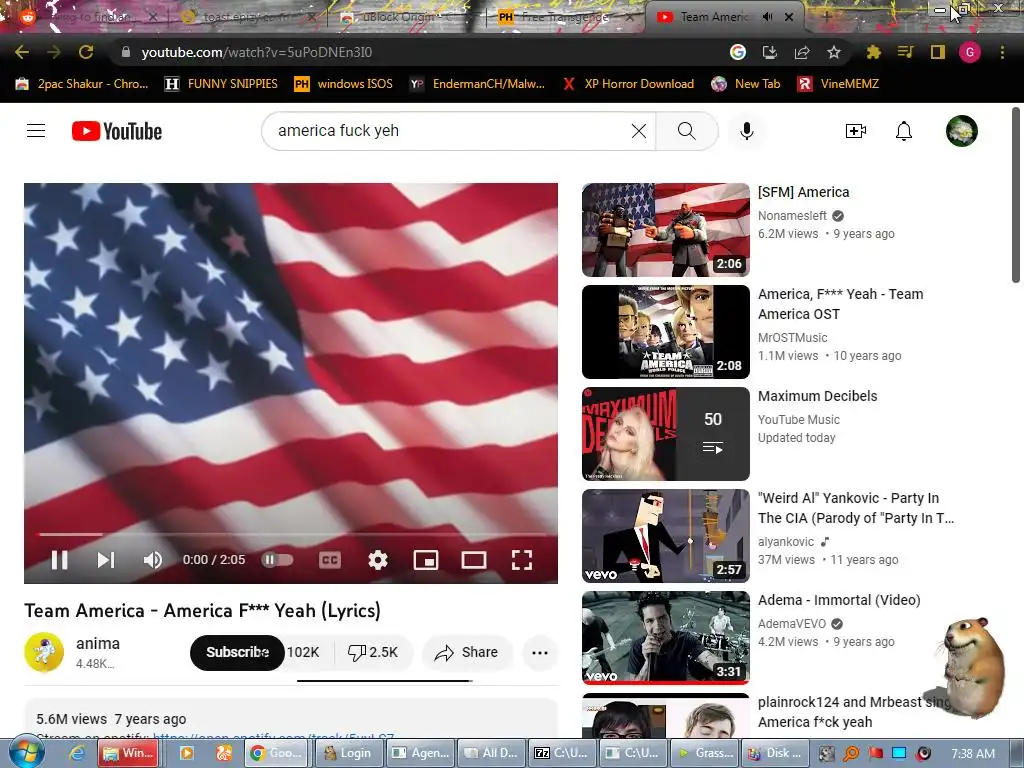This screenshot has height=768, width=1024.
Task: Open the Create video menu
Action: click(x=856, y=131)
